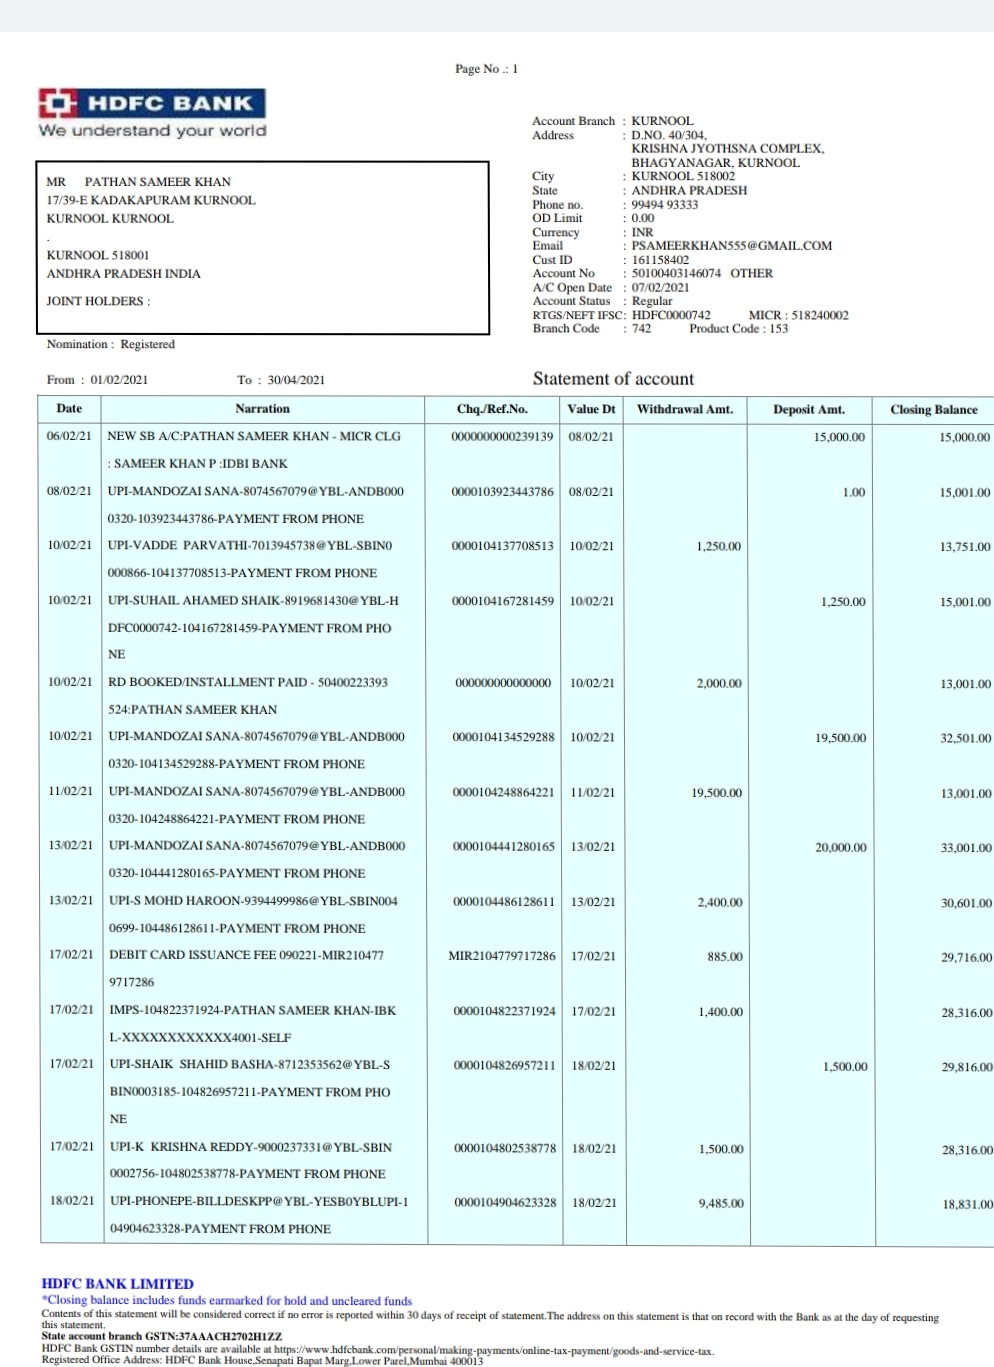
Task: Click the 15,001.00 balance on 08/02/21 row
Action: coord(964,493)
